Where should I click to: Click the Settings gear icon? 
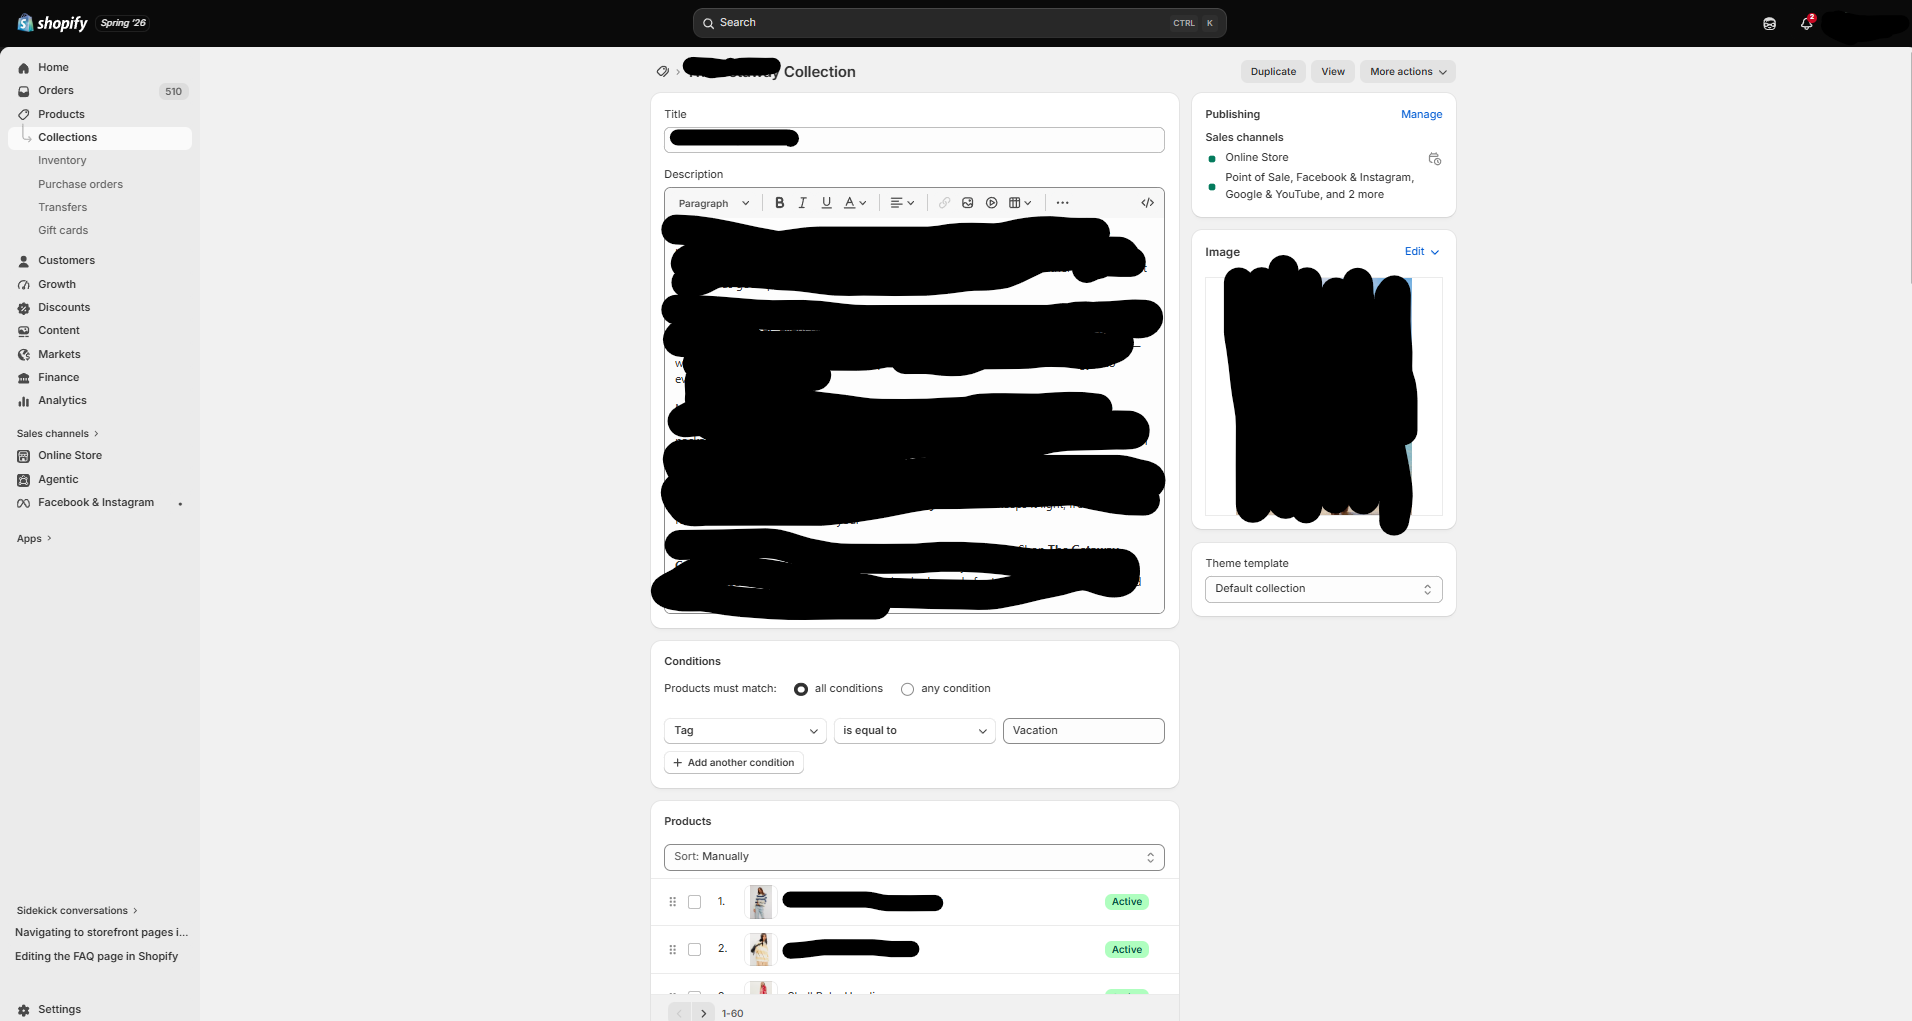24,1010
